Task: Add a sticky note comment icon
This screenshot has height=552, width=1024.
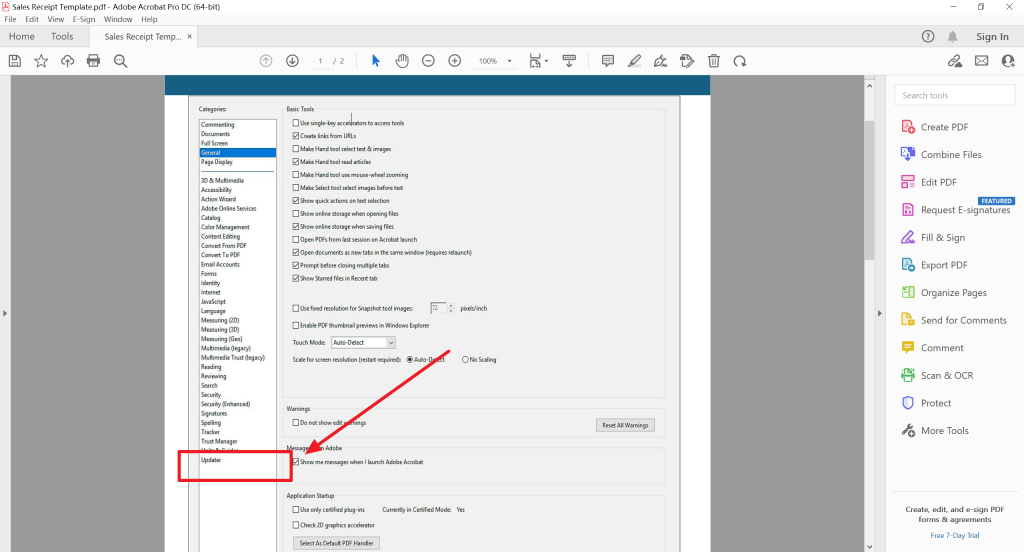Action: pyautogui.click(x=608, y=61)
